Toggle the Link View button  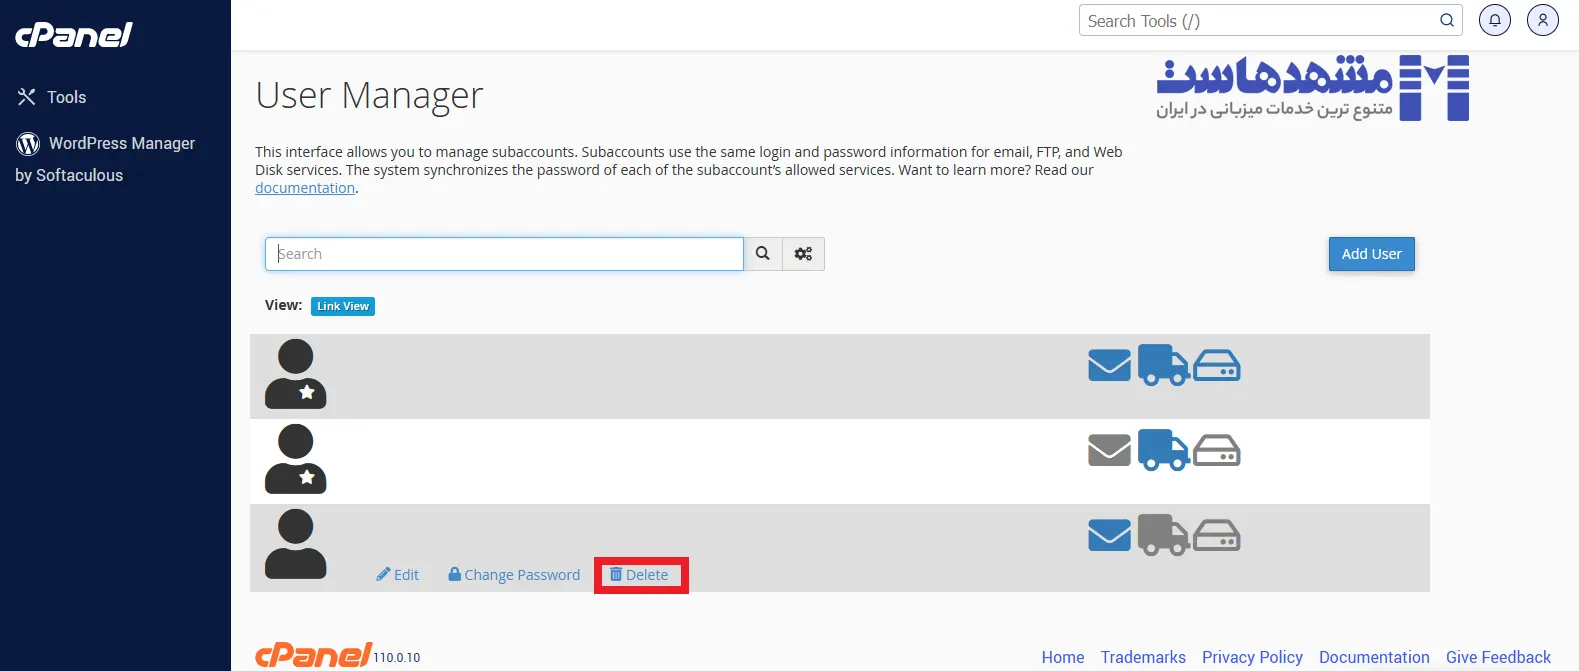pyautogui.click(x=343, y=306)
